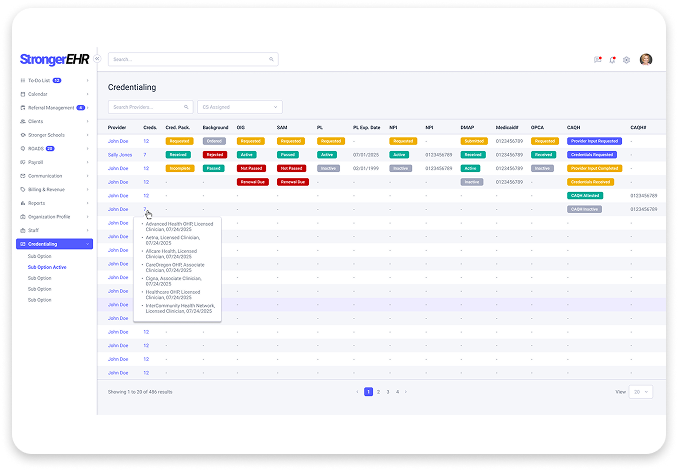Screen dimensions: 678x470
Task: Click the magnifier icon in global search
Action: 270,60
